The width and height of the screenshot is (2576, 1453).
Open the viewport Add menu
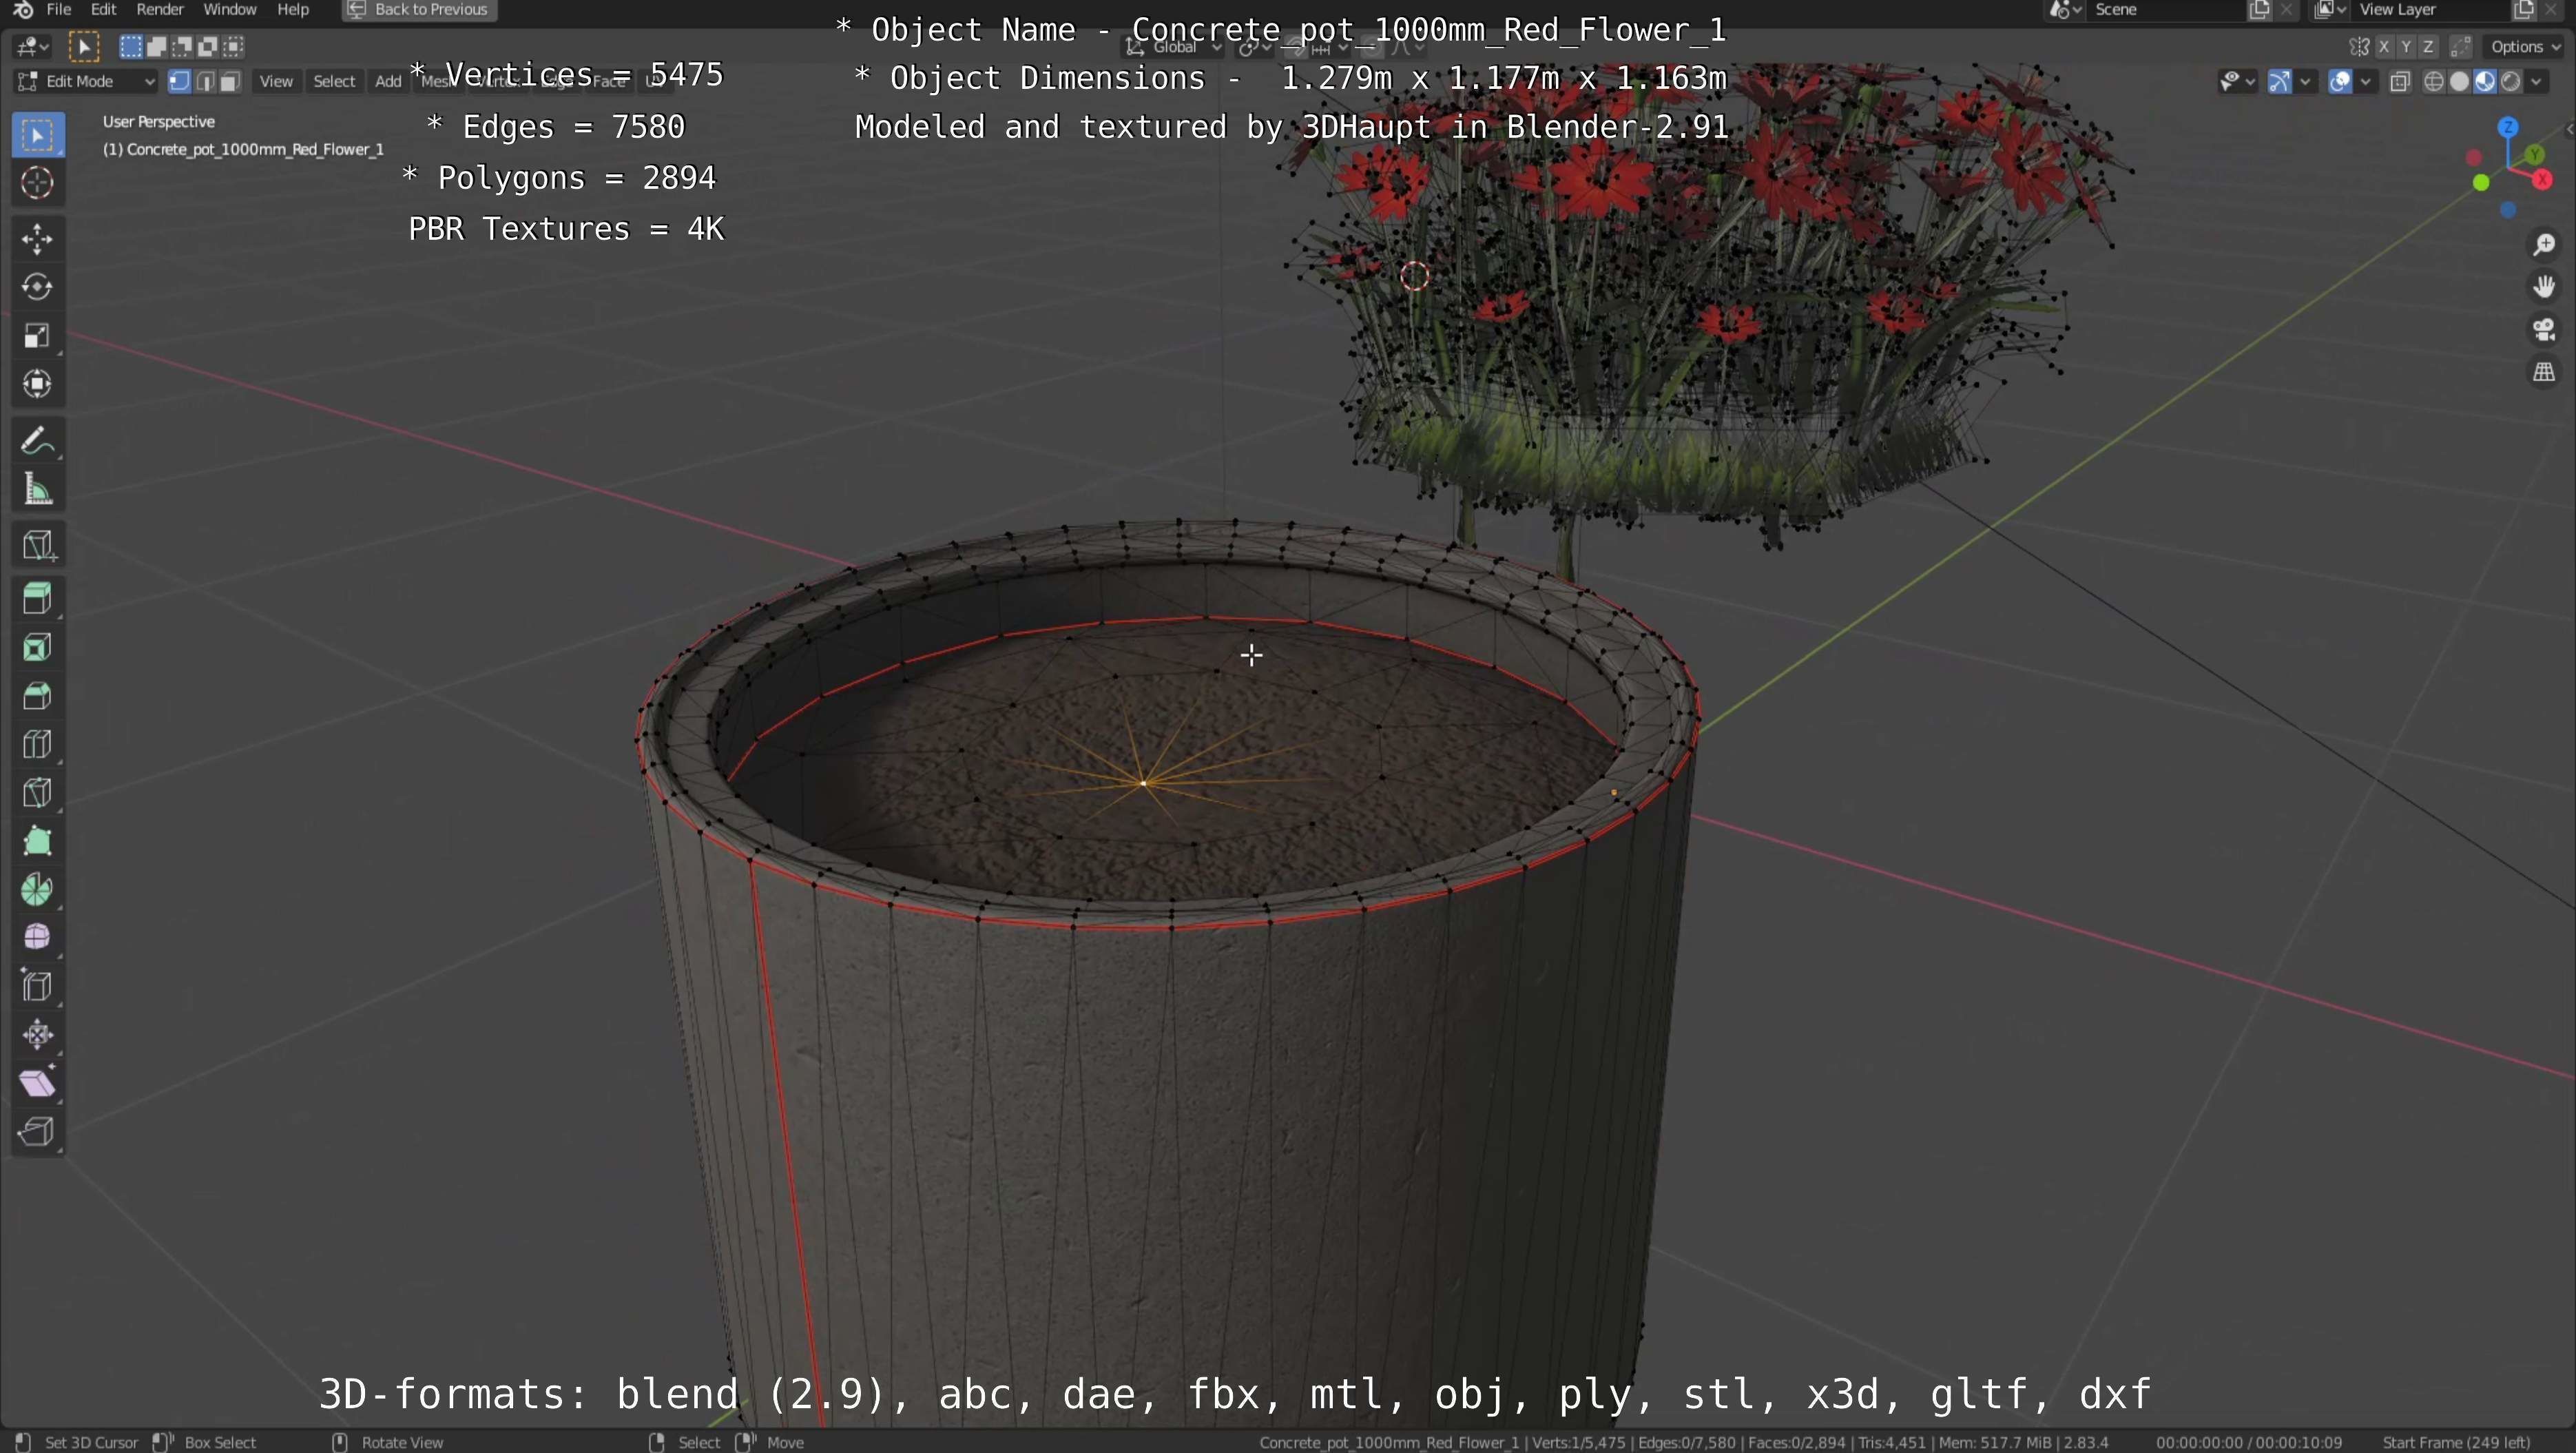pos(388,82)
